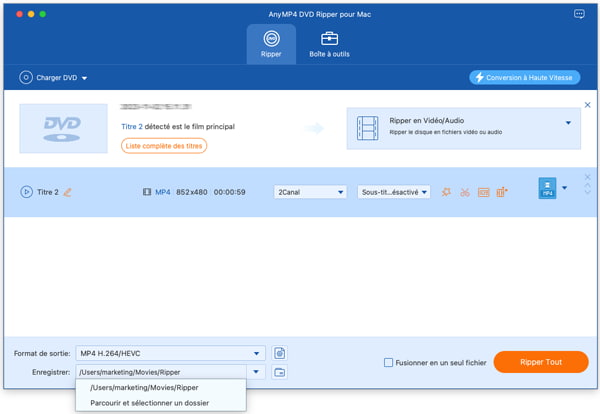Click the MP4 format label of Titre 2
The image size is (600, 414).
click(x=163, y=192)
